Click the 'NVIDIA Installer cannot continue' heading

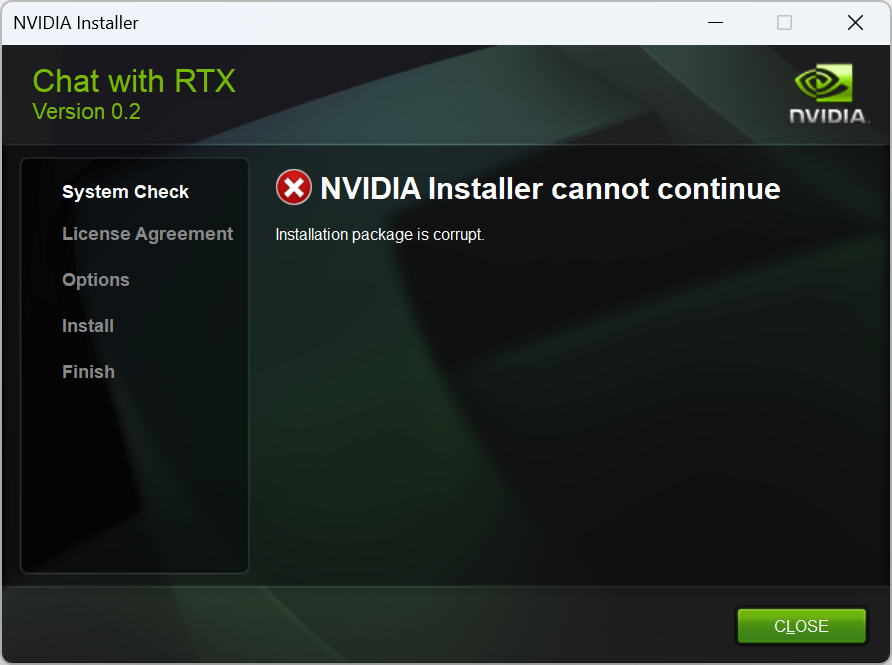pos(550,188)
